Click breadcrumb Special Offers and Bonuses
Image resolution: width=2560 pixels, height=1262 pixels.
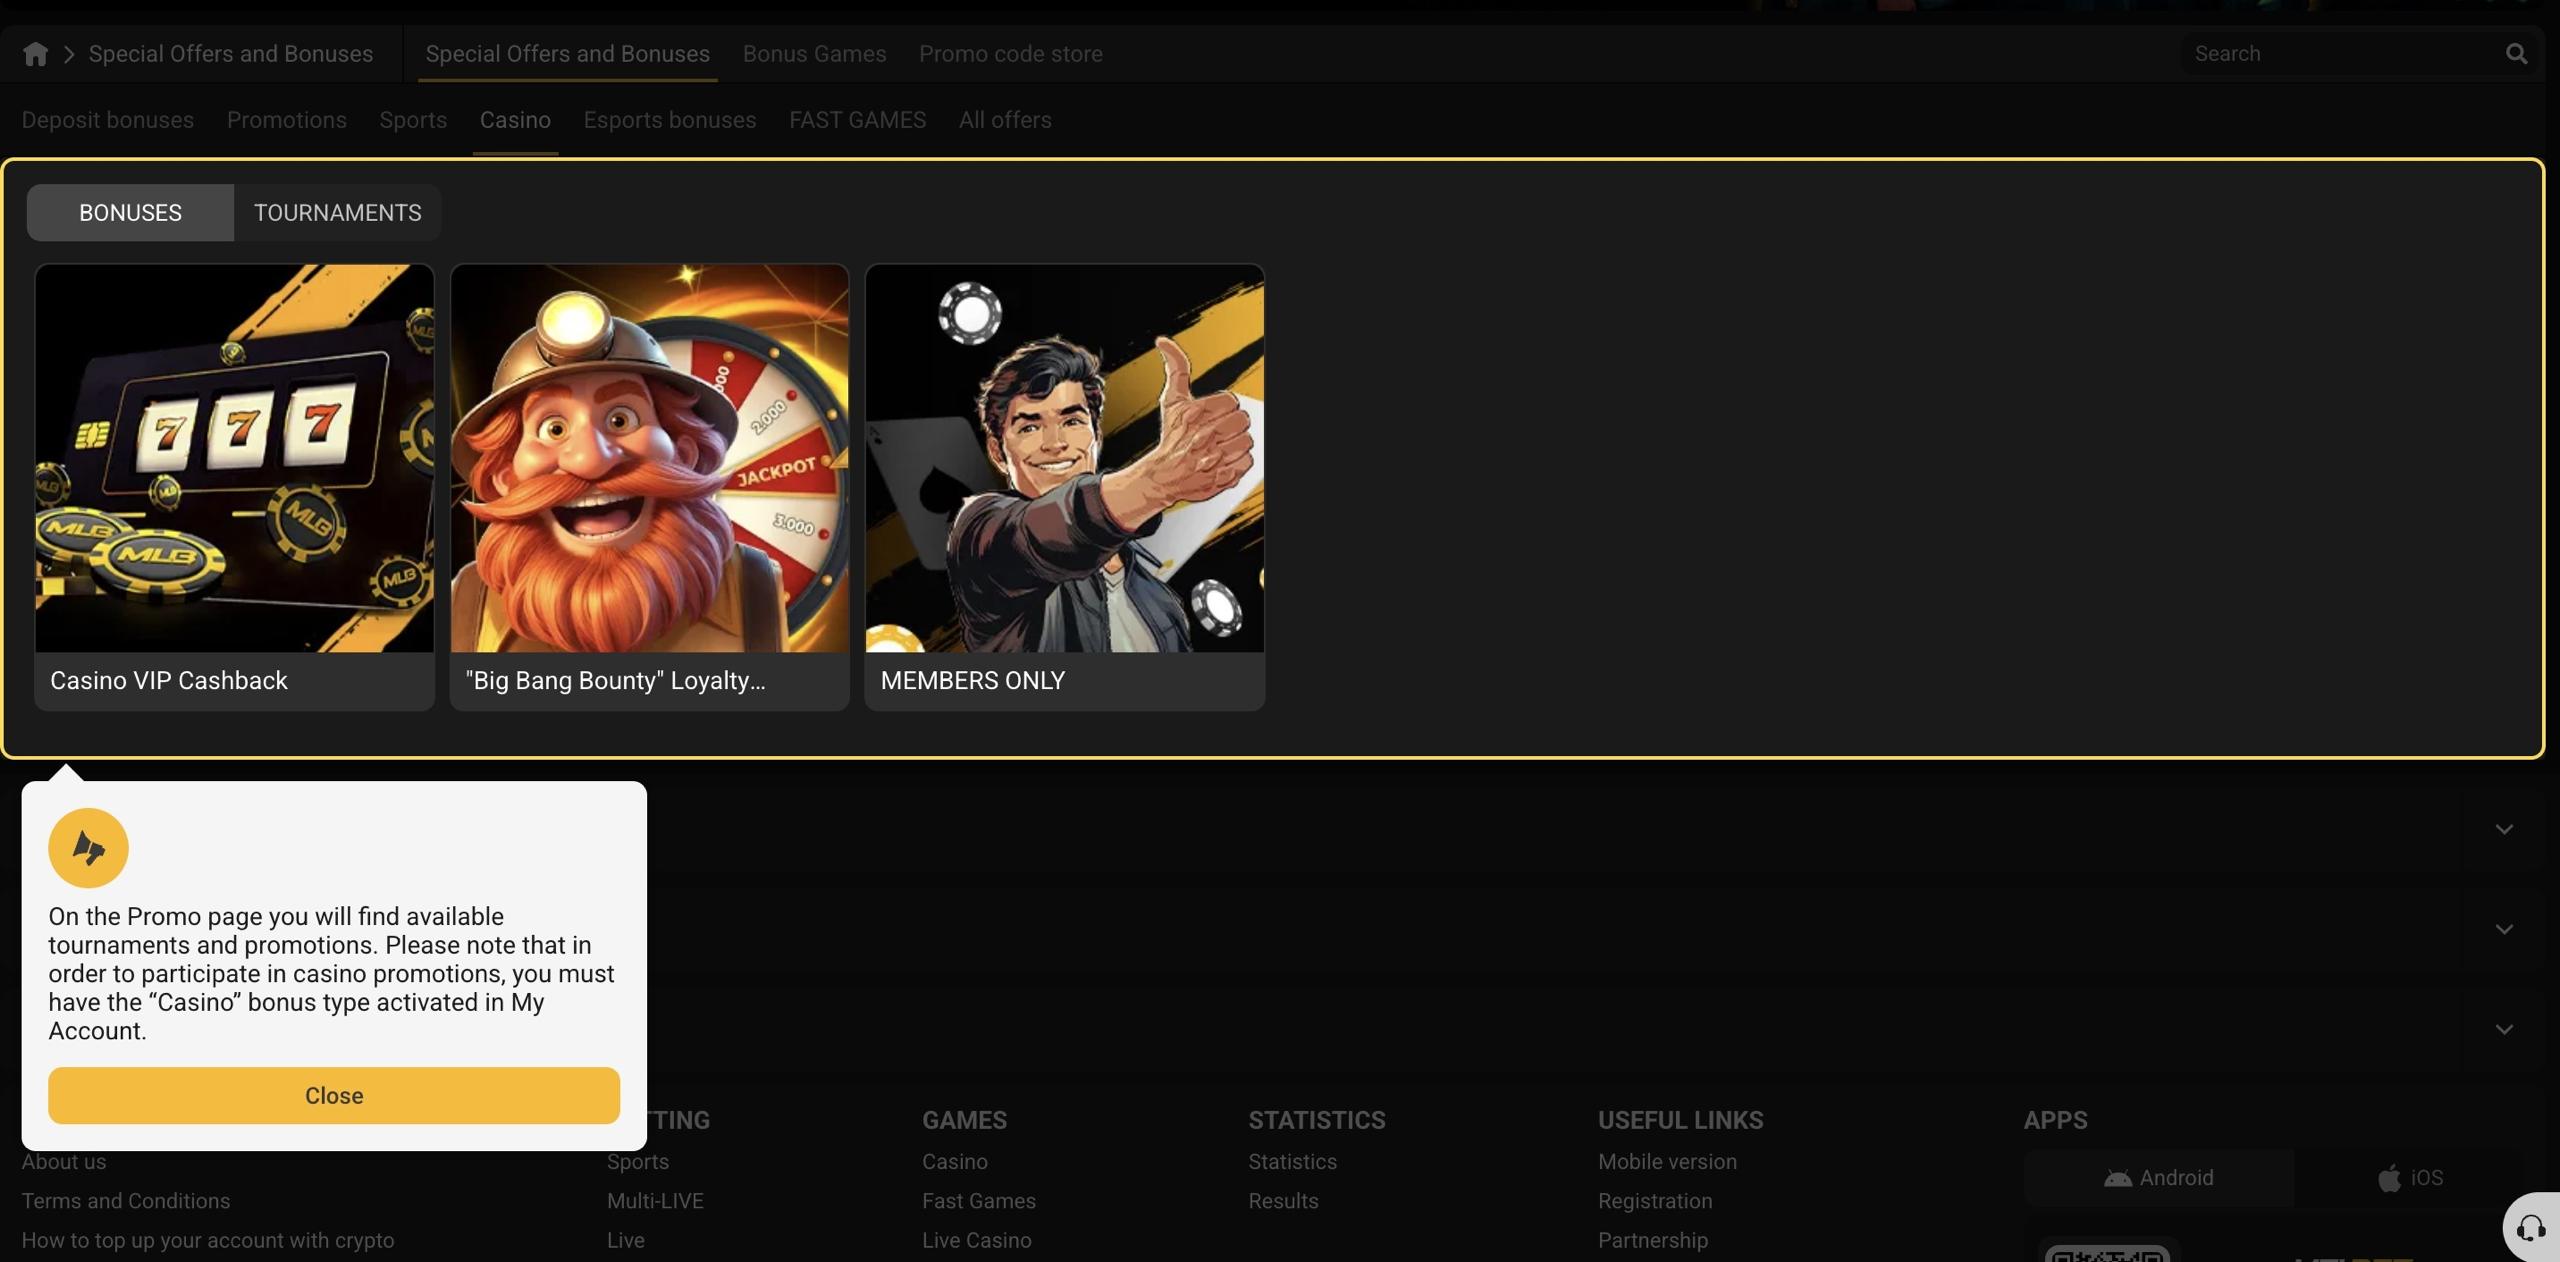[x=231, y=54]
